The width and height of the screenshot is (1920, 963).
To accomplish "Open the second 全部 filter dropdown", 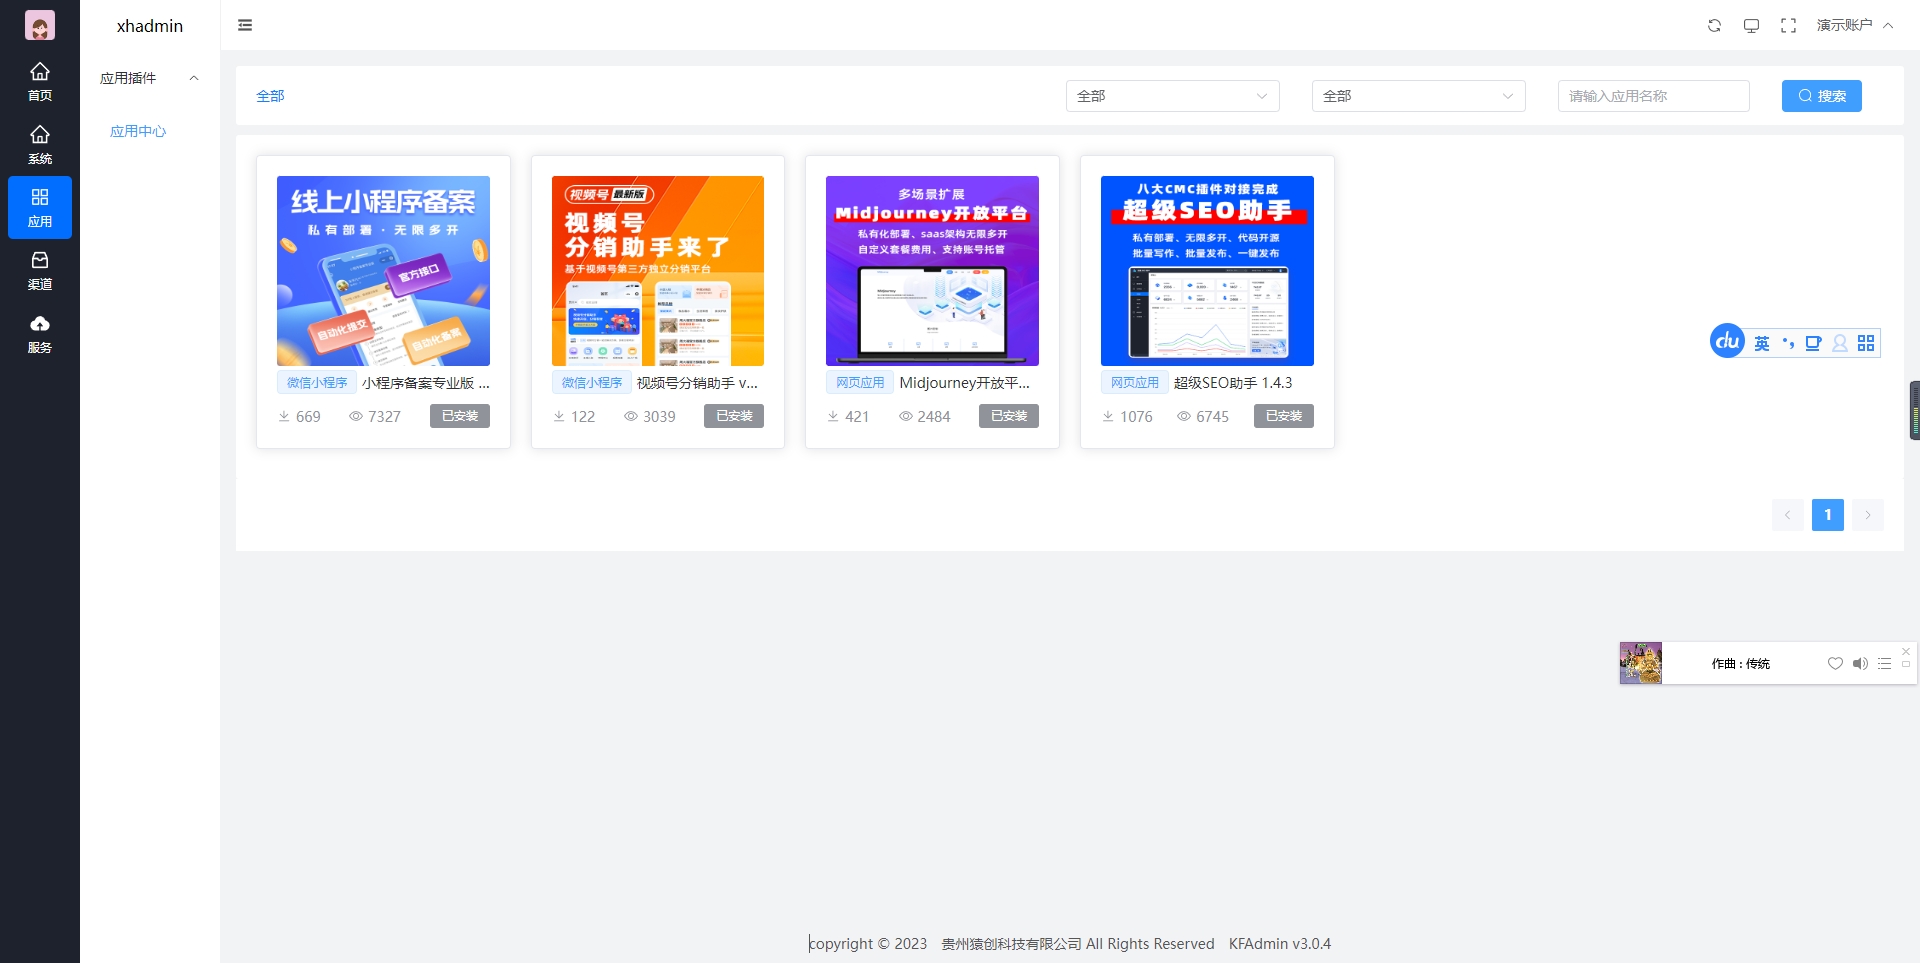I will tap(1419, 96).
